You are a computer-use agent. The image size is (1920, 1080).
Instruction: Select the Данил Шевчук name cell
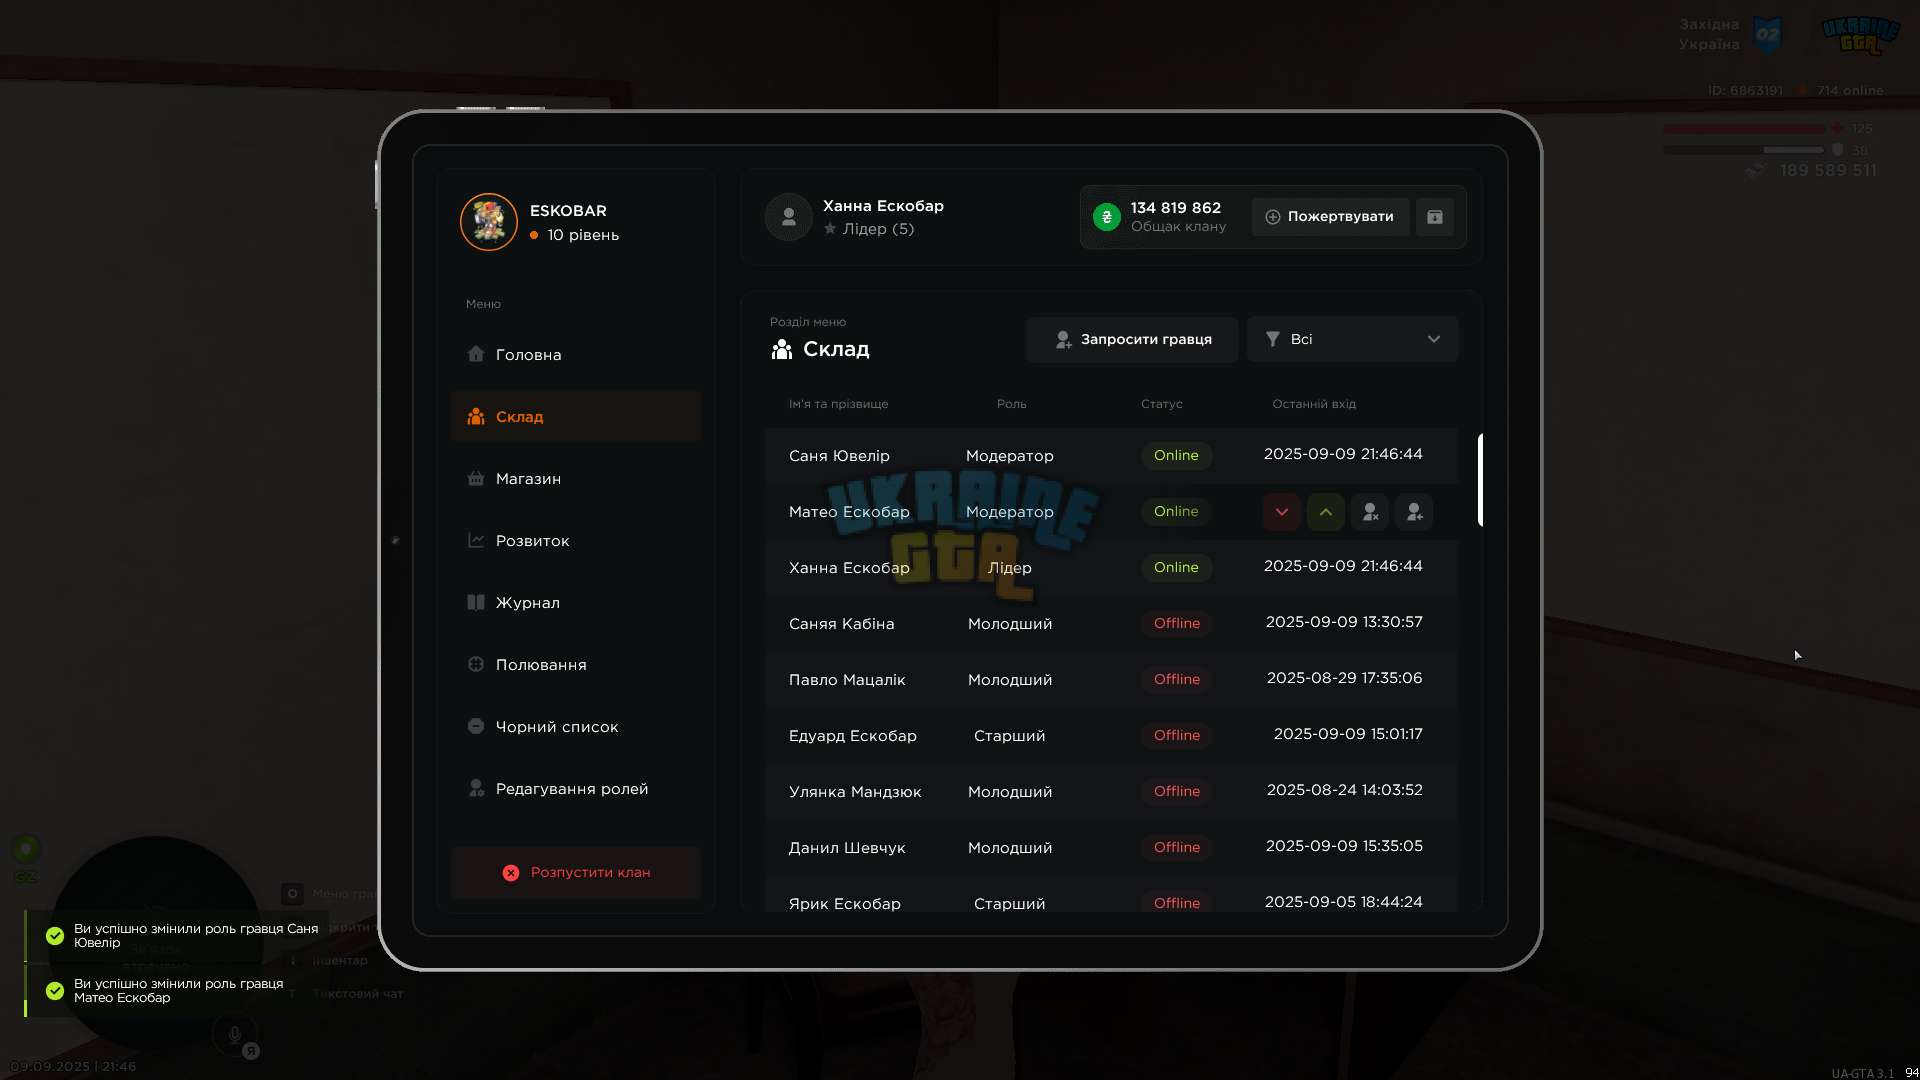click(847, 848)
